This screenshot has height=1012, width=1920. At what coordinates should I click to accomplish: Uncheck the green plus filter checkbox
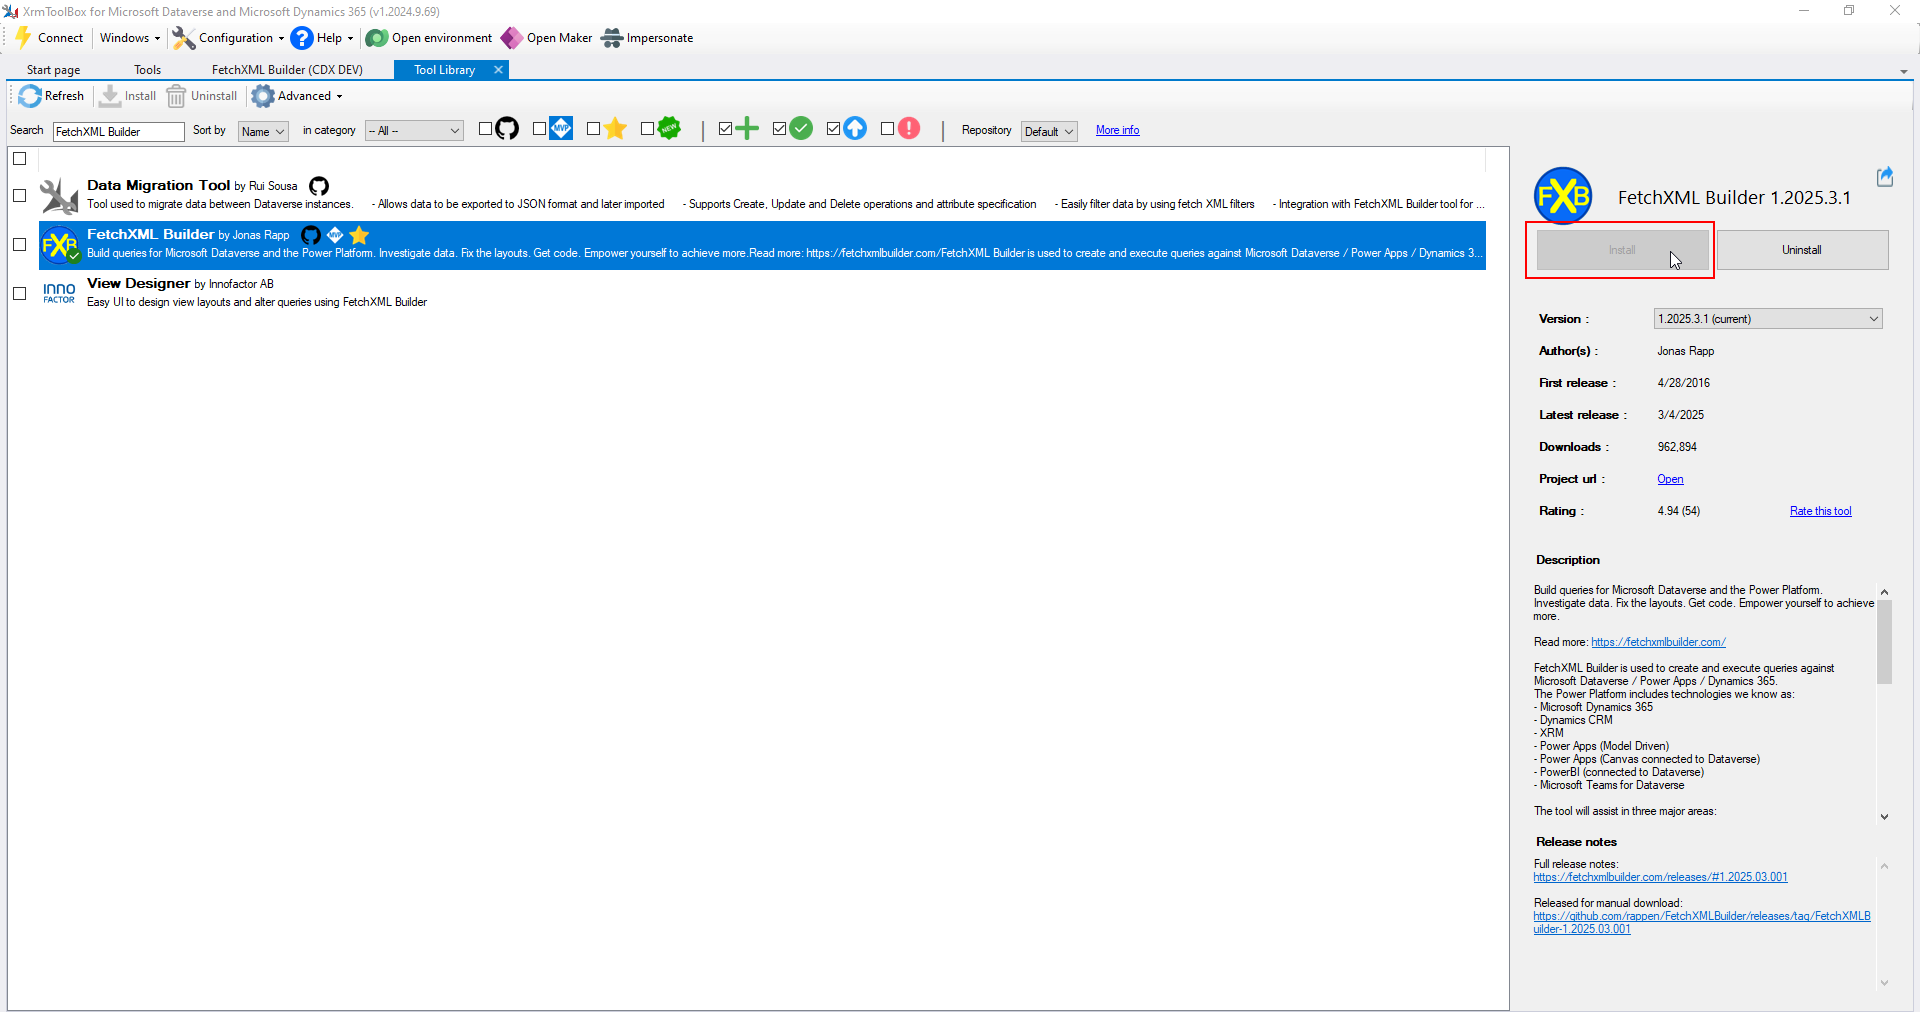click(725, 129)
